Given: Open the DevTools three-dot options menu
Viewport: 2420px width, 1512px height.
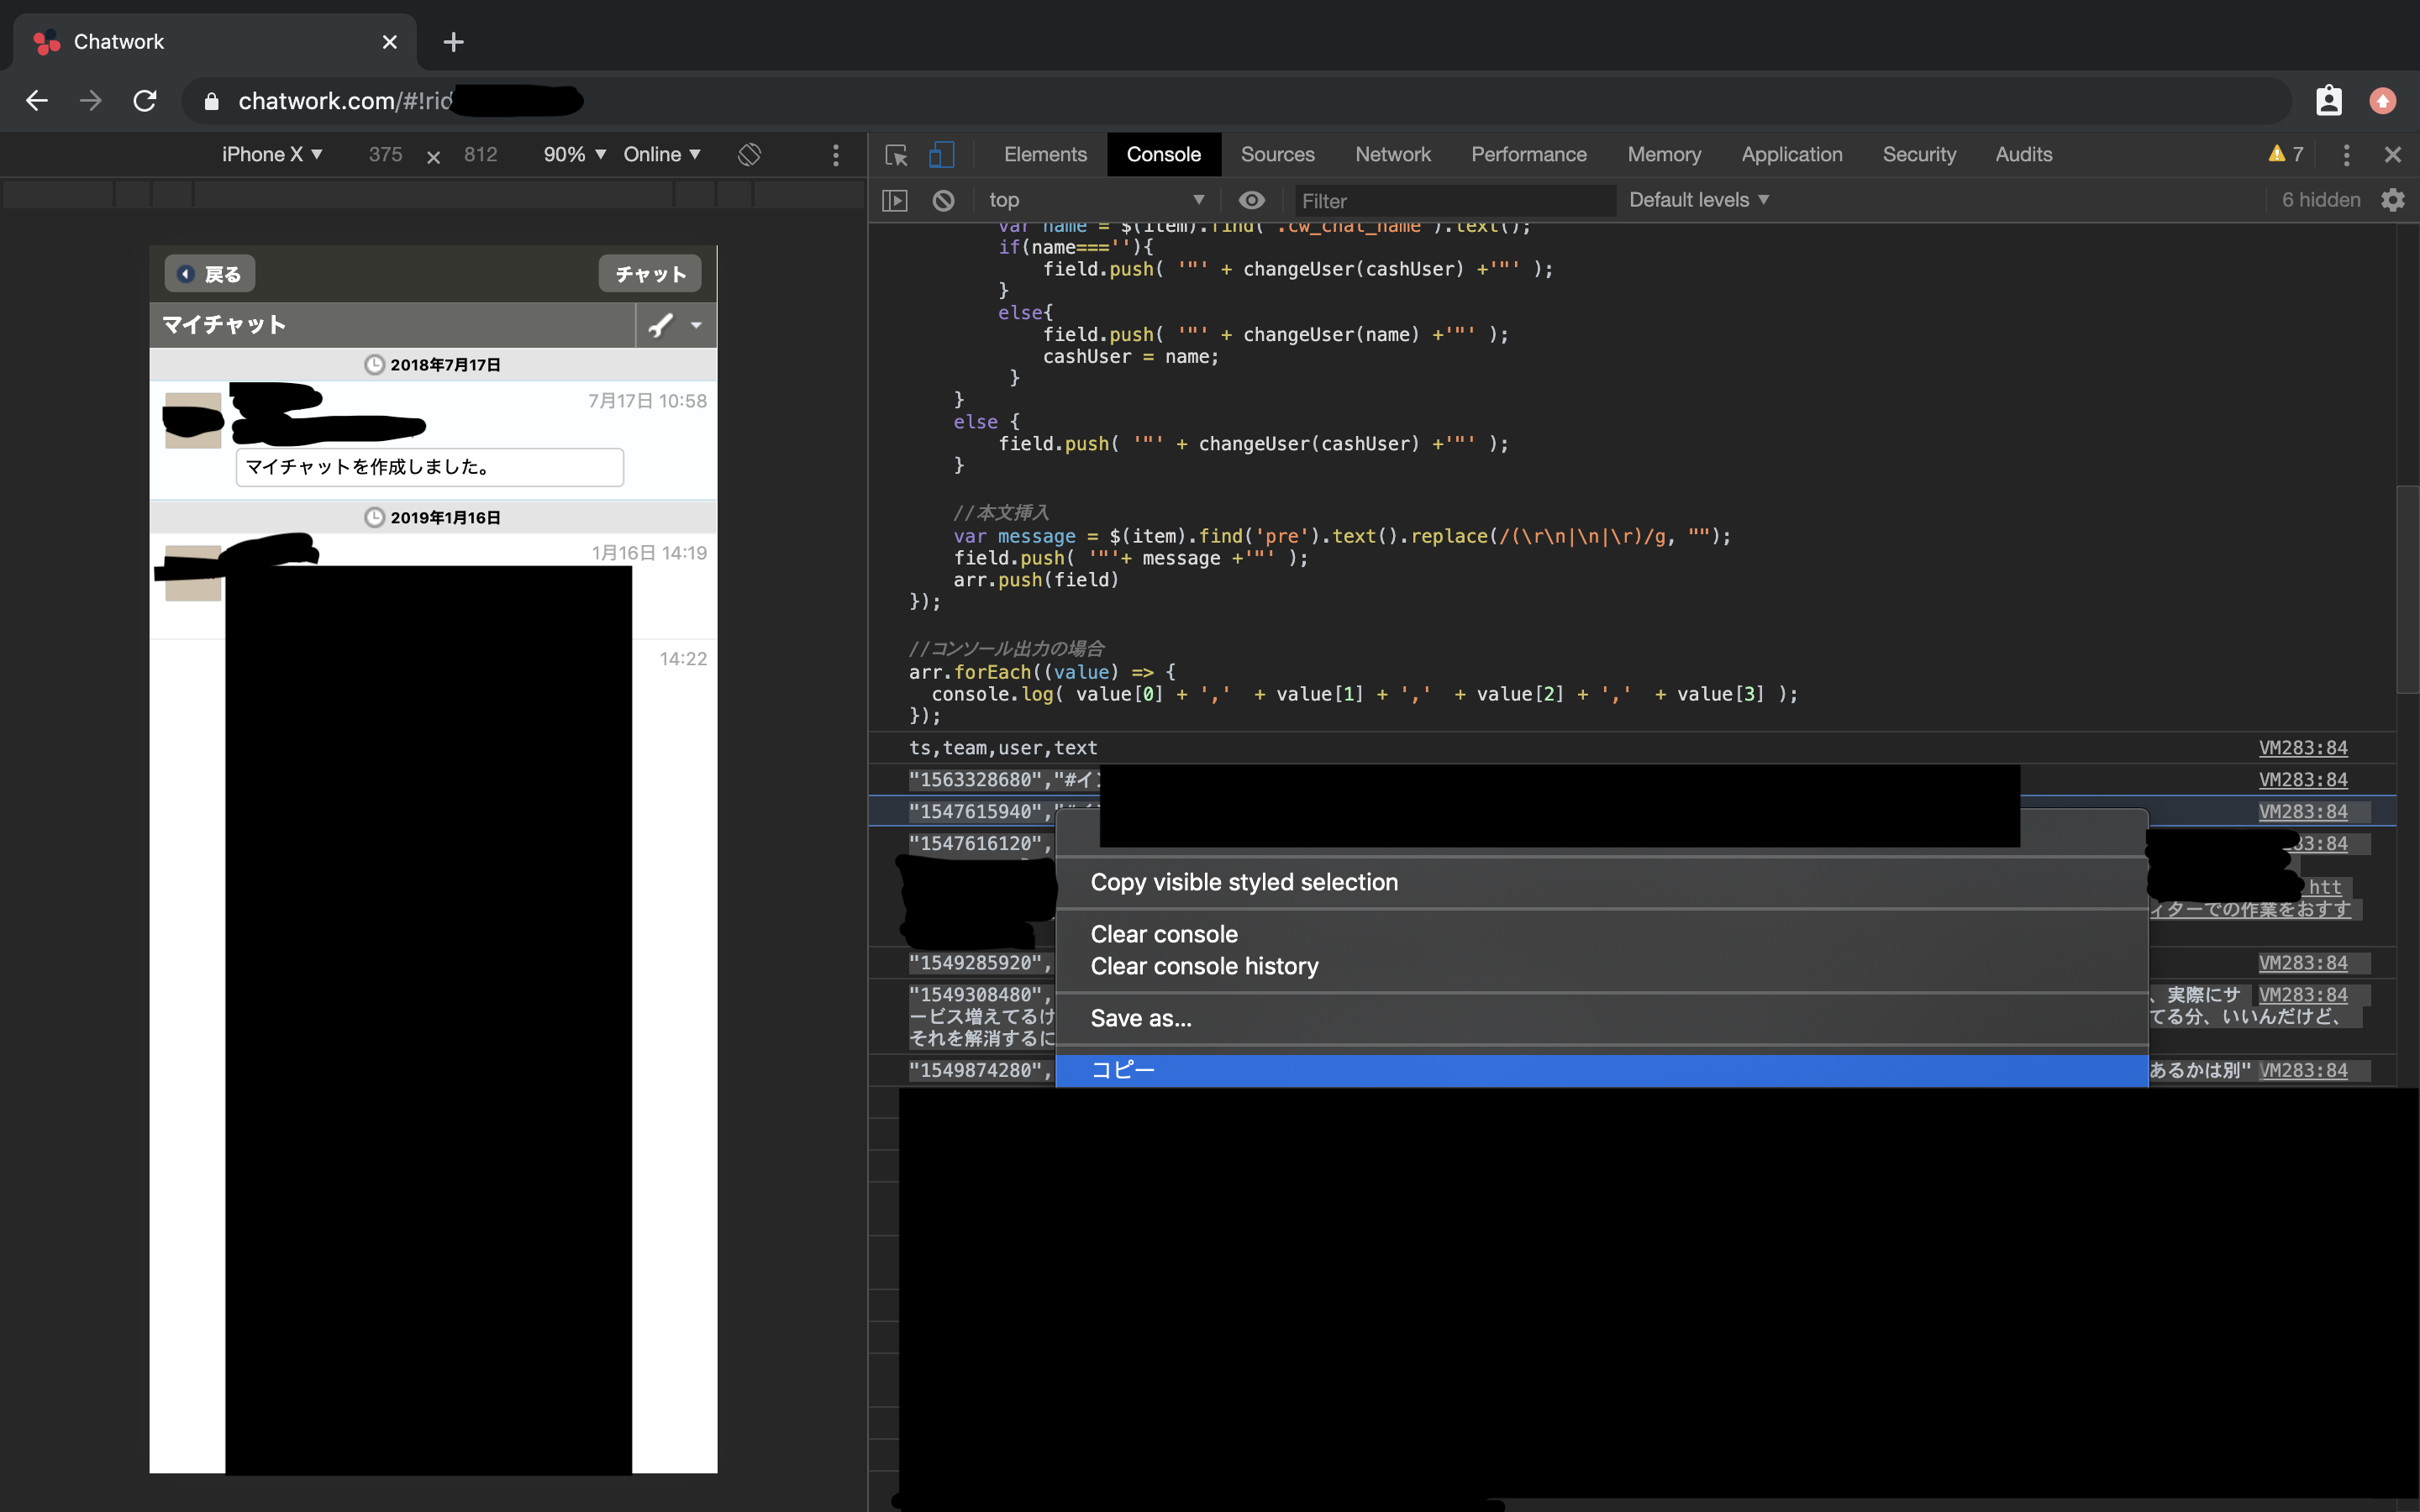Looking at the screenshot, I should (x=2345, y=155).
